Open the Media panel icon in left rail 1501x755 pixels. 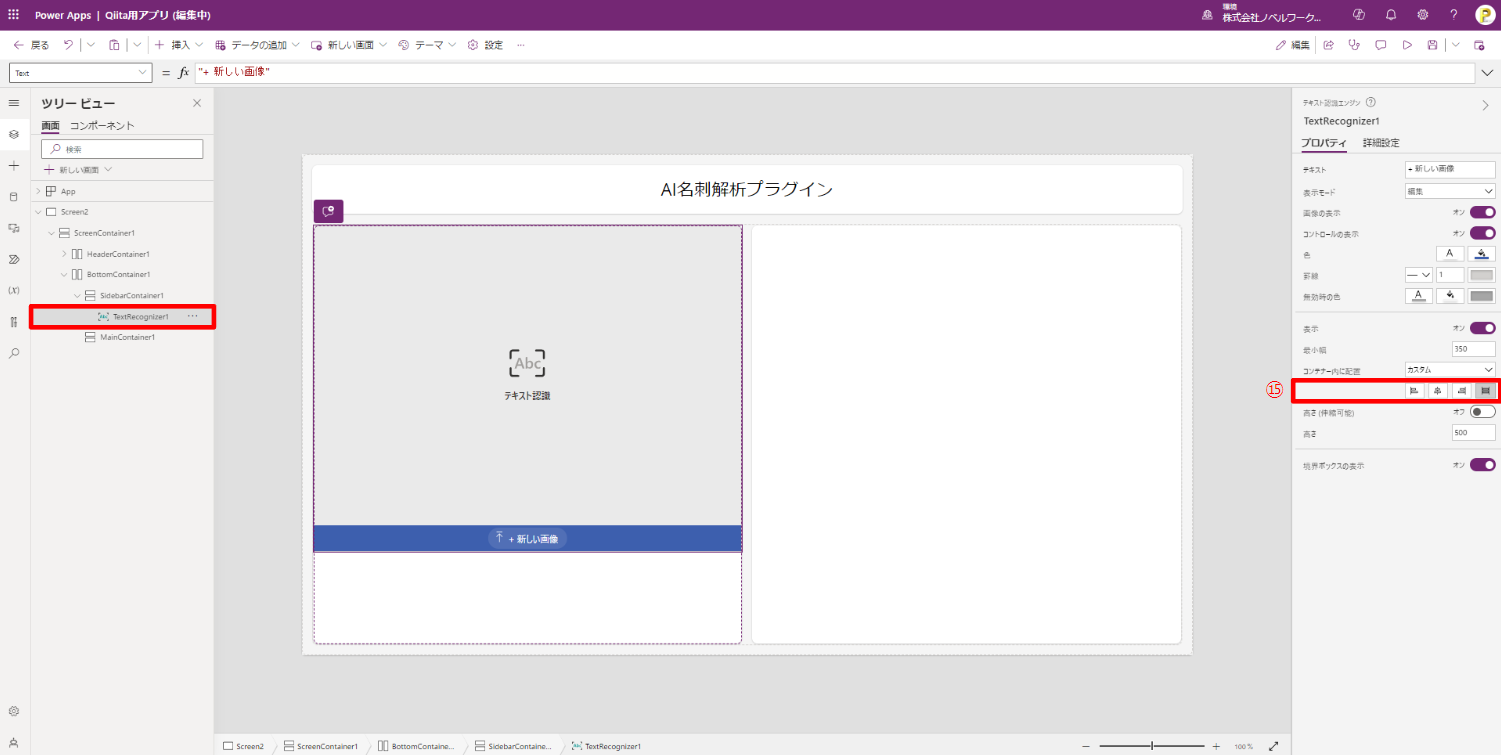point(14,226)
